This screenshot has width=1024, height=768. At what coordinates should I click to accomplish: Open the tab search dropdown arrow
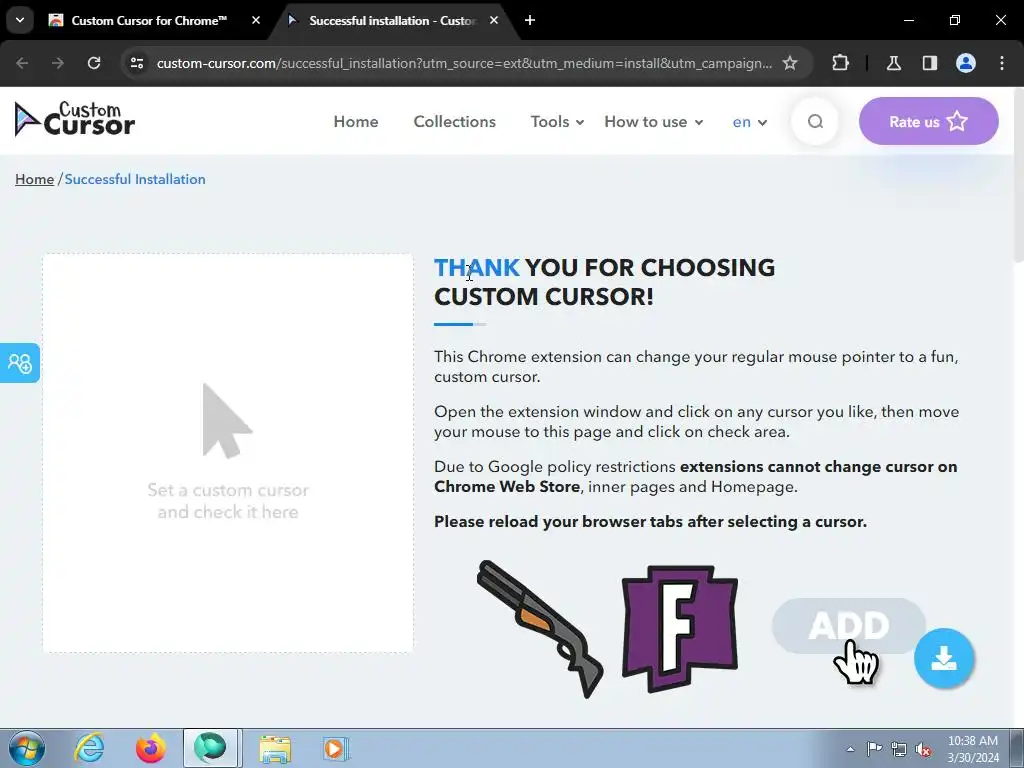tap(20, 20)
